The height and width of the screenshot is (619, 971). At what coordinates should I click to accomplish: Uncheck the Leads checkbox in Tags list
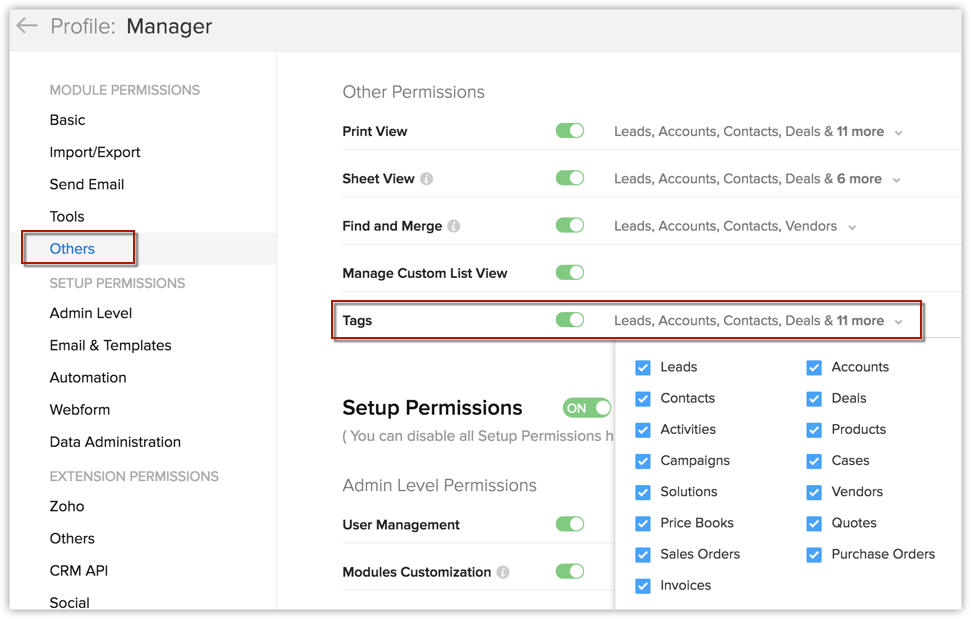pyautogui.click(x=643, y=368)
